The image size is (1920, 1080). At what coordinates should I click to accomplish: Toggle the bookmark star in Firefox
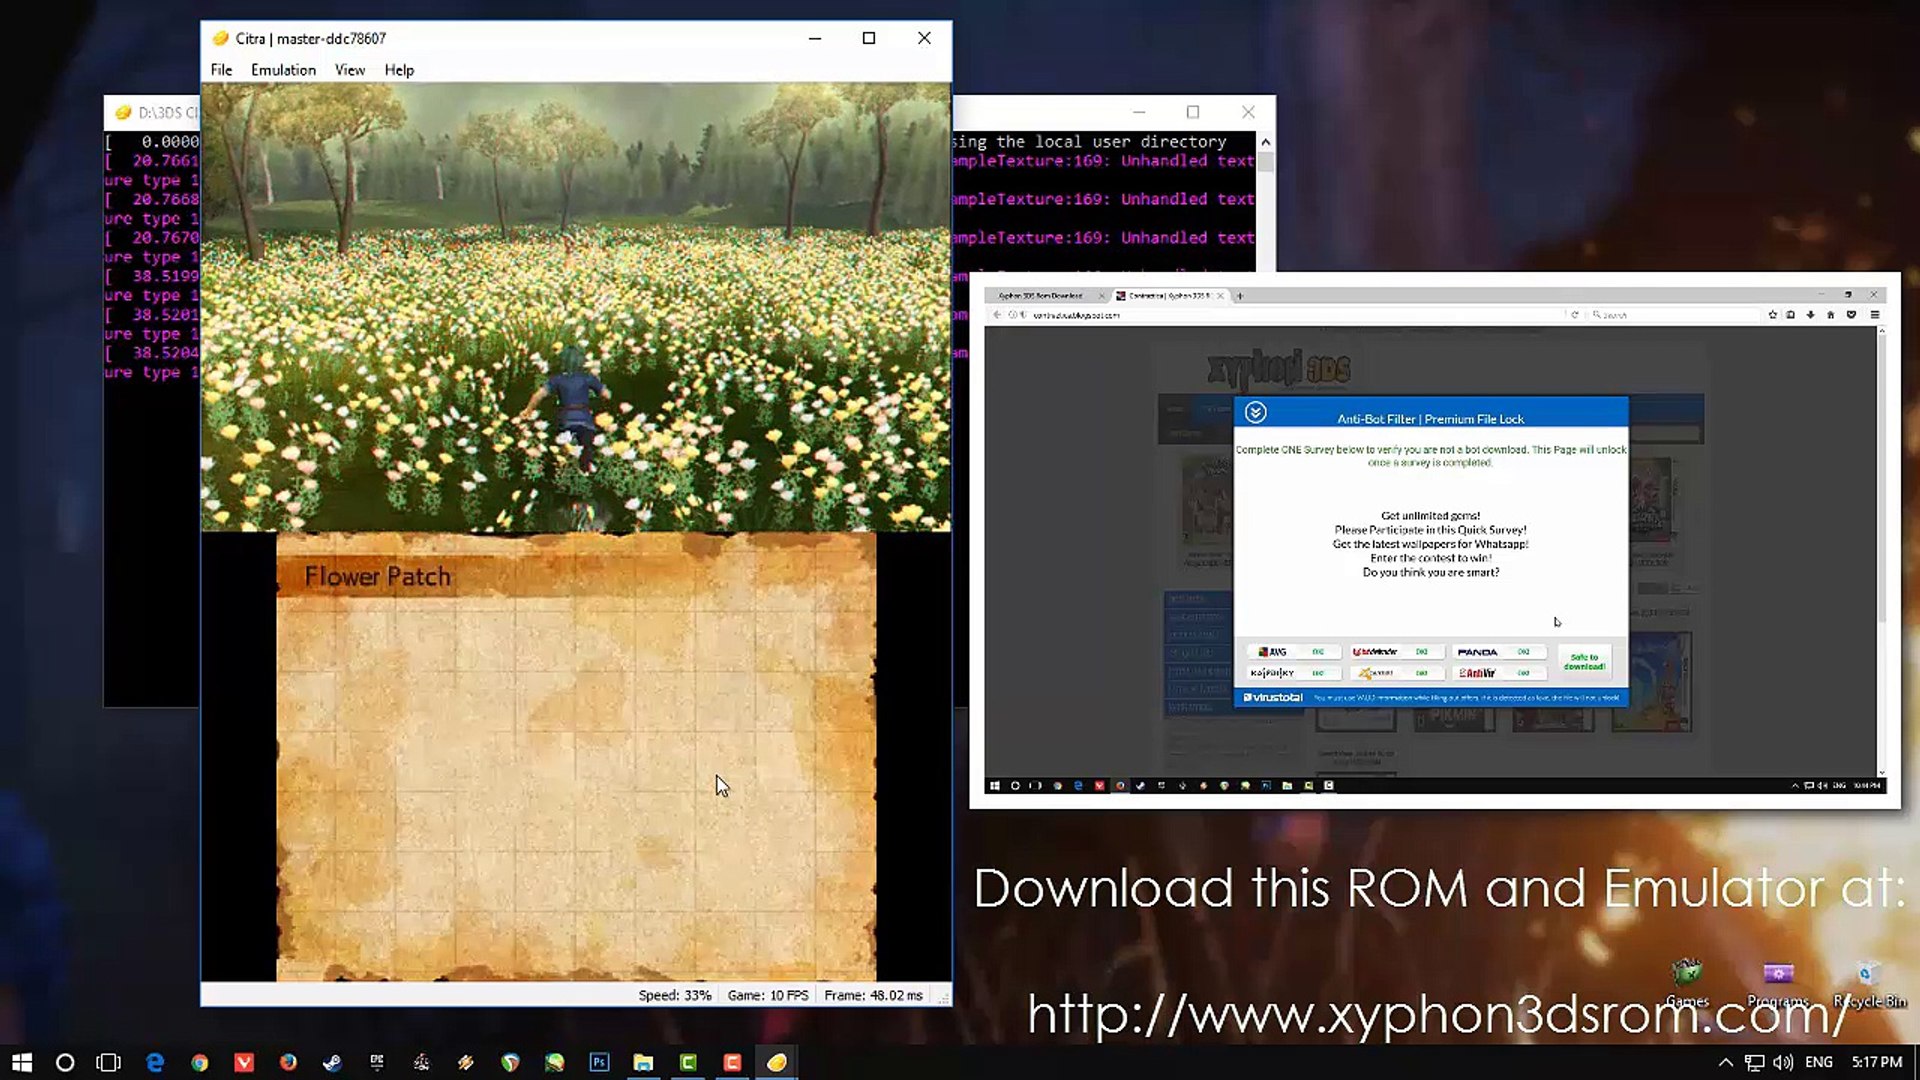1773,315
